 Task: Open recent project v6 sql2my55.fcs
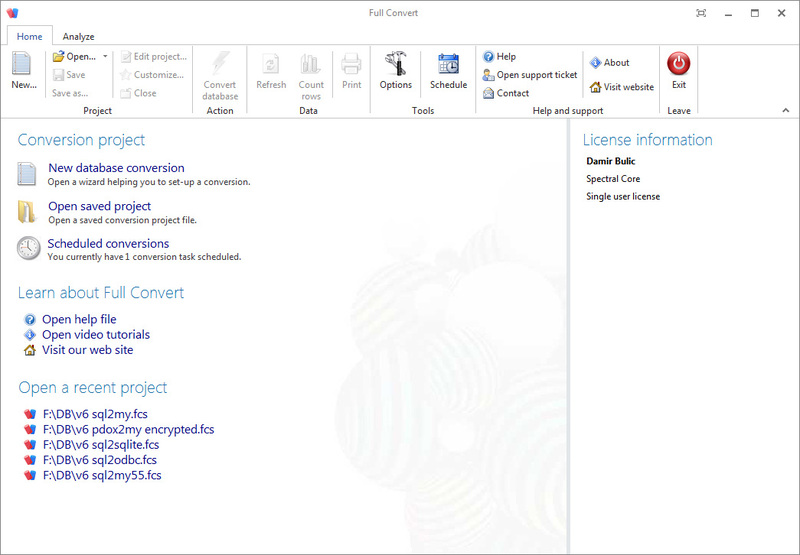tap(102, 475)
